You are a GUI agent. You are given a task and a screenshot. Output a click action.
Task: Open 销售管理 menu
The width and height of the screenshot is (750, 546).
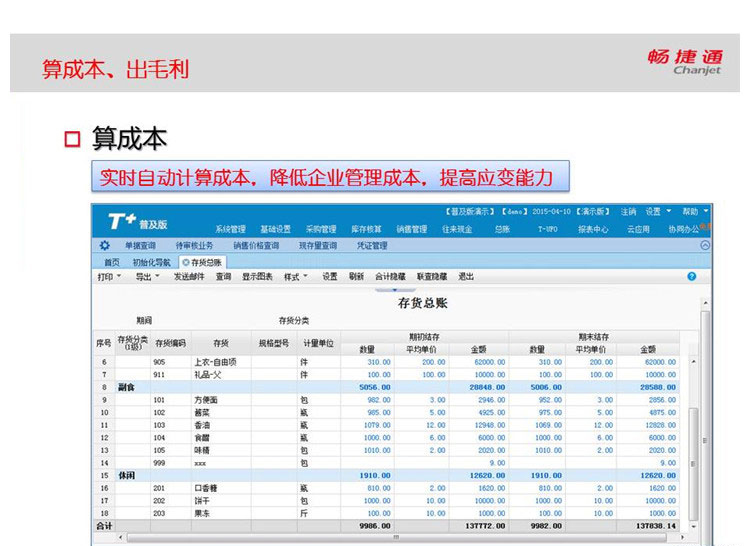(x=412, y=229)
